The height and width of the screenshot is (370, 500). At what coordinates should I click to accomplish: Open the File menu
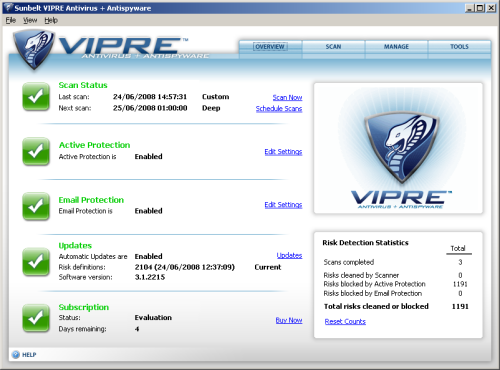pyautogui.click(x=11, y=20)
